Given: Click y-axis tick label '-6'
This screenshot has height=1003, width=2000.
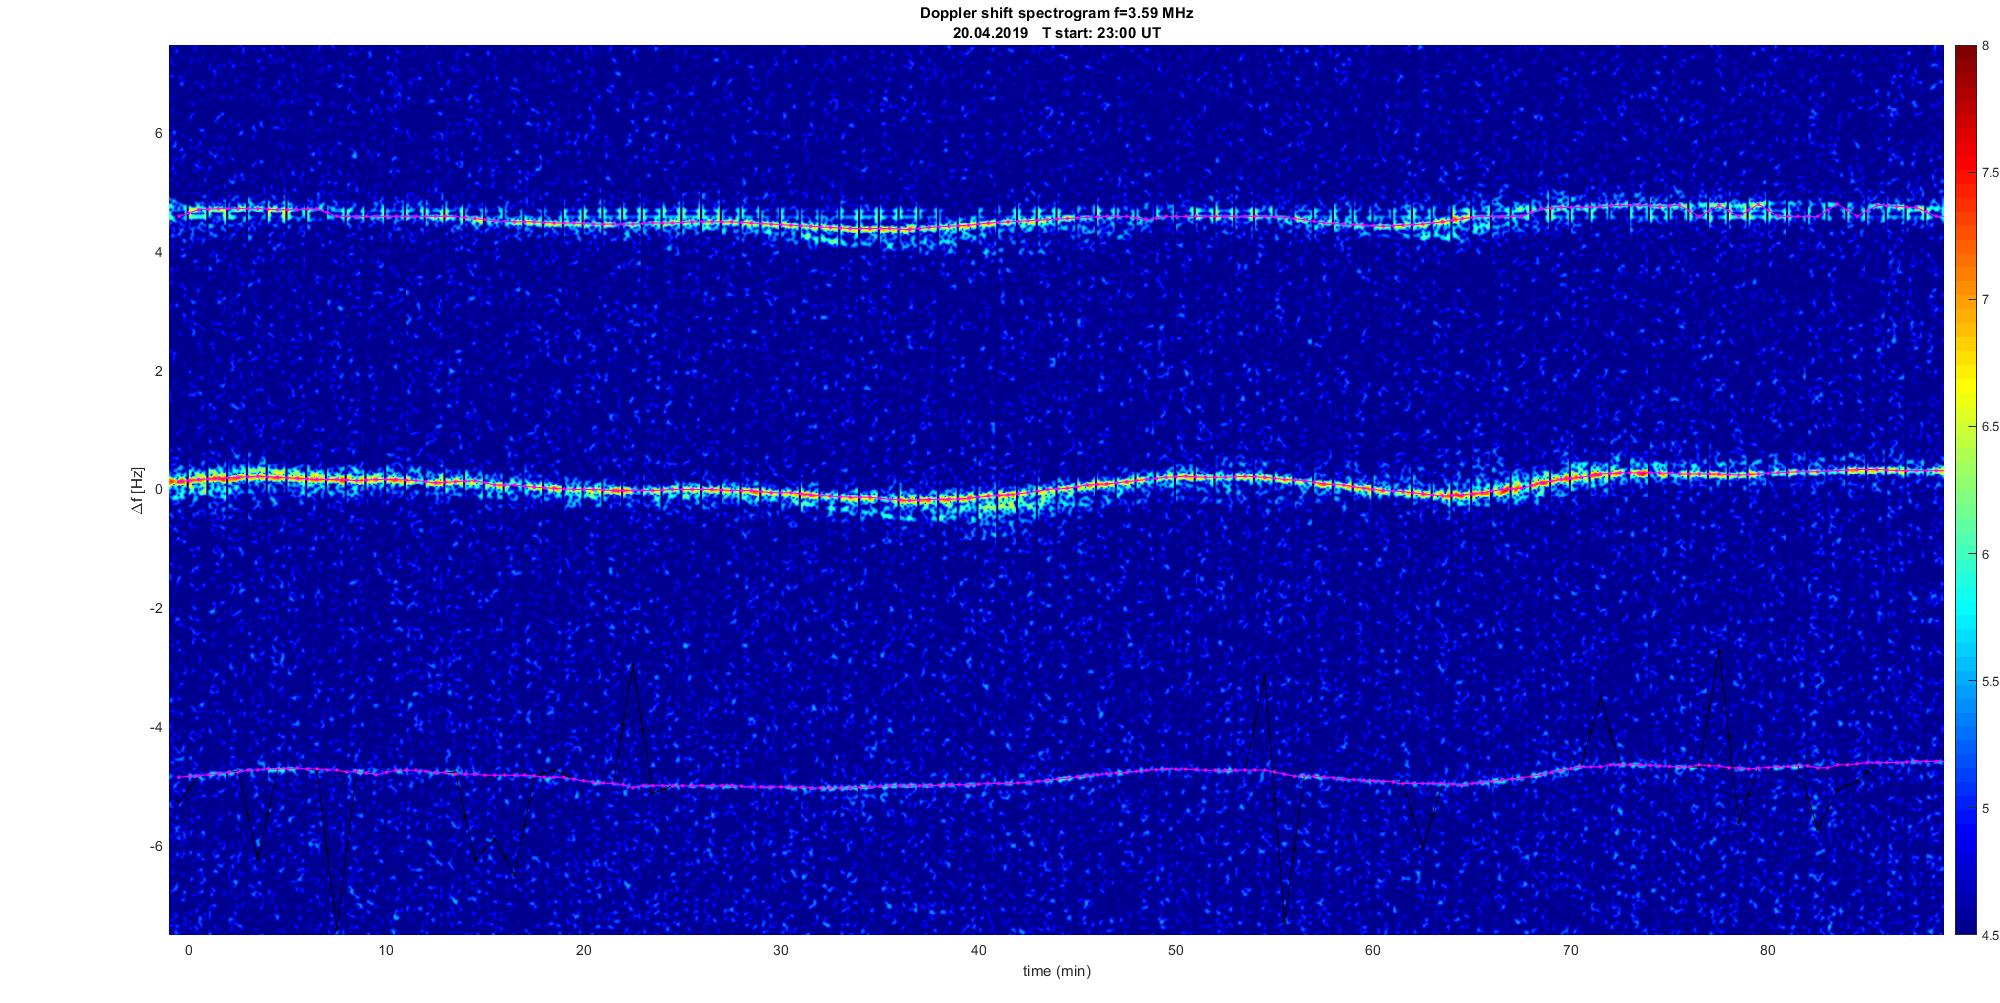Looking at the screenshot, I should (x=156, y=846).
